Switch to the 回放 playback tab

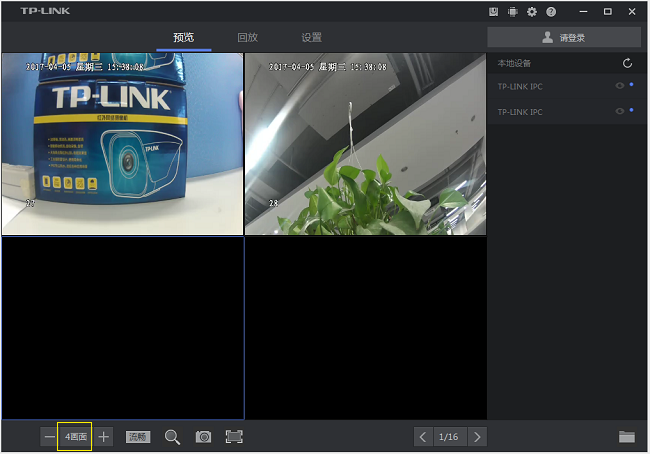[x=247, y=37]
